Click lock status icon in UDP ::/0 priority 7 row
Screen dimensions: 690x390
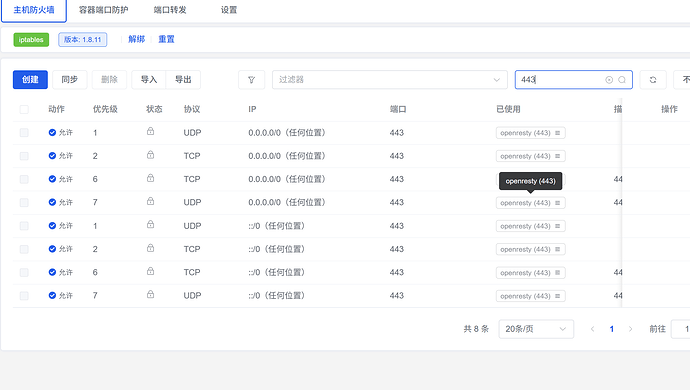tap(150, 294)
